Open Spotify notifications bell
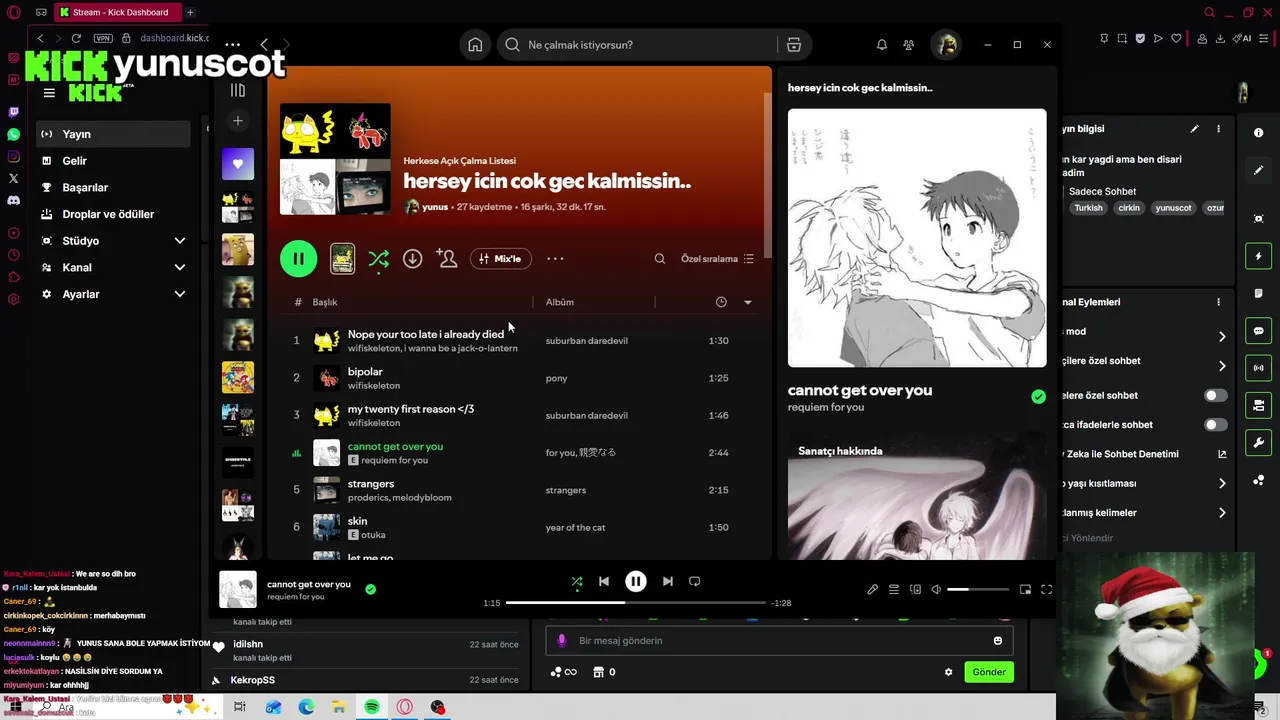 (x=882, y=45)
